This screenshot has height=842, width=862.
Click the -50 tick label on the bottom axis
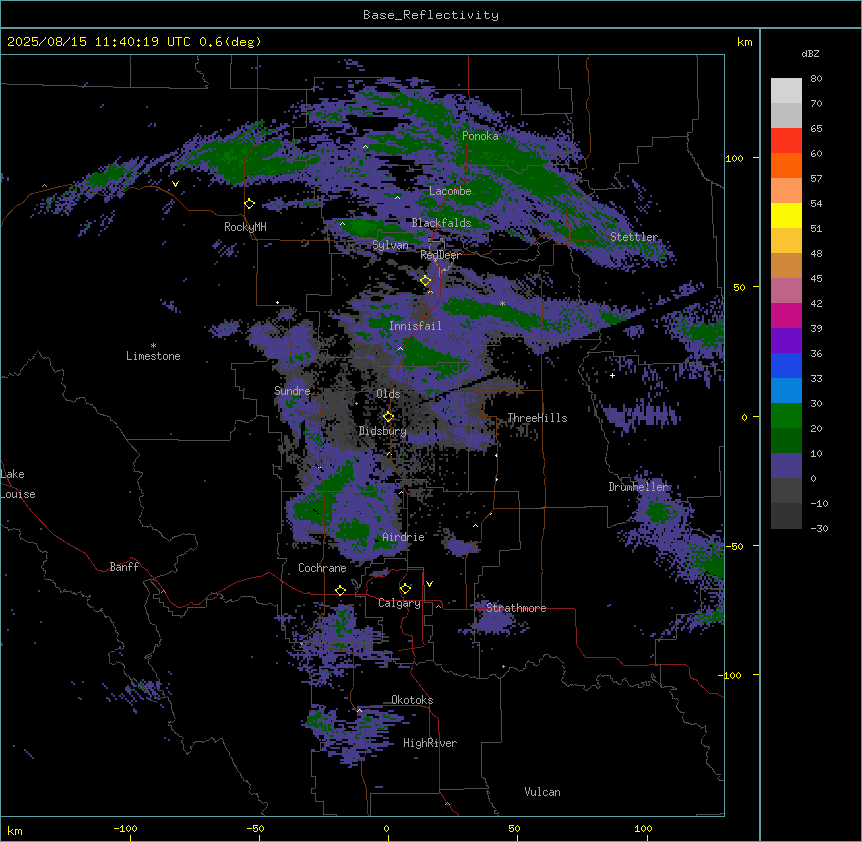(x=255, y=829)
